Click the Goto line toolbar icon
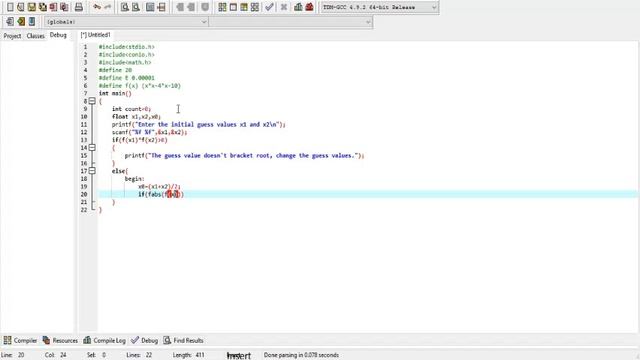This screenshot has width=640, height=360. pos(161,7)
